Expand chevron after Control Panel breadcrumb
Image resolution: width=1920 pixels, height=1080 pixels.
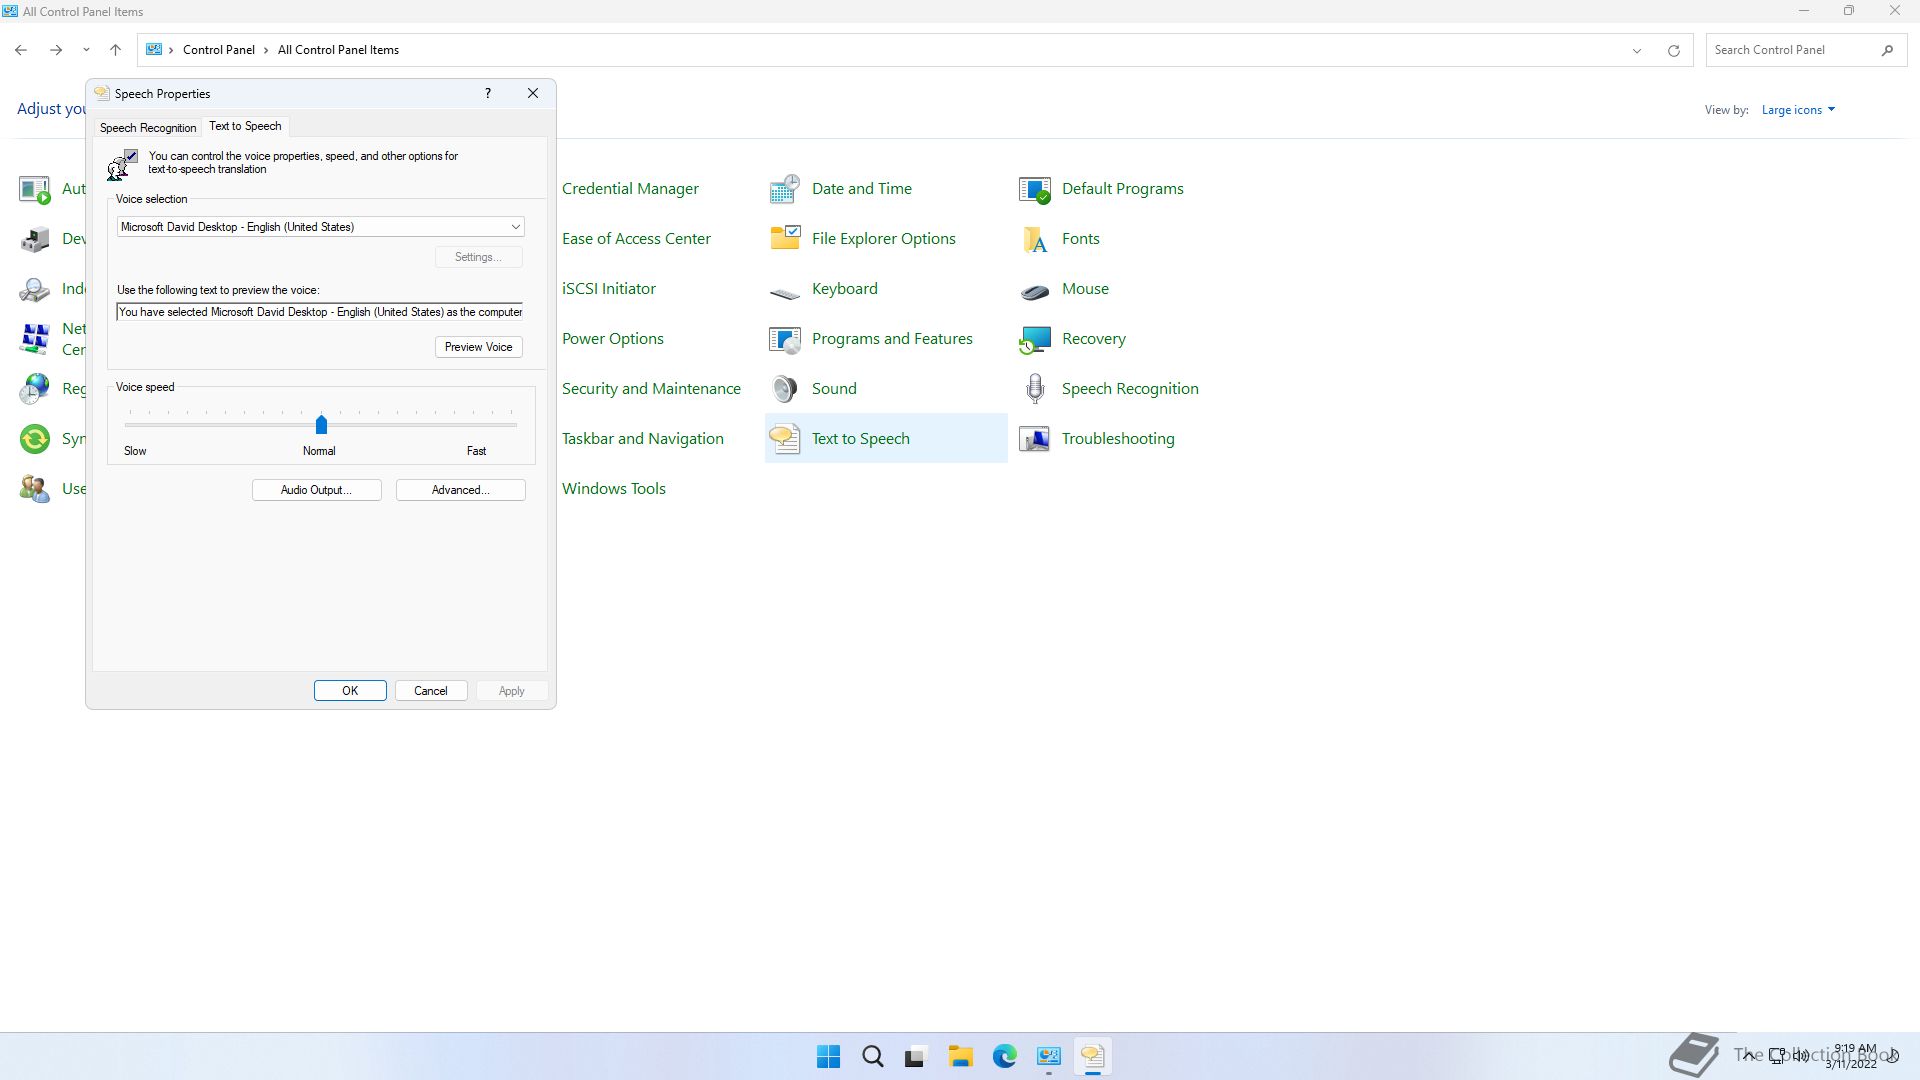click(266, 50)
